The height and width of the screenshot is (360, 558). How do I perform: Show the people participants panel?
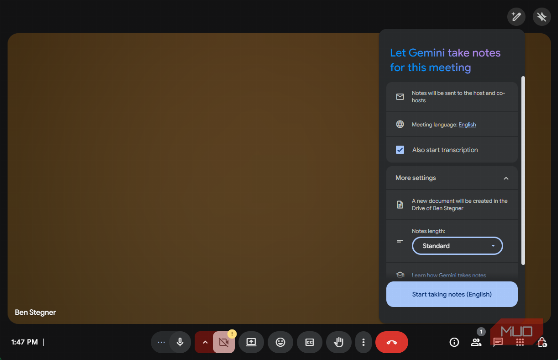(x=476, y=342)
